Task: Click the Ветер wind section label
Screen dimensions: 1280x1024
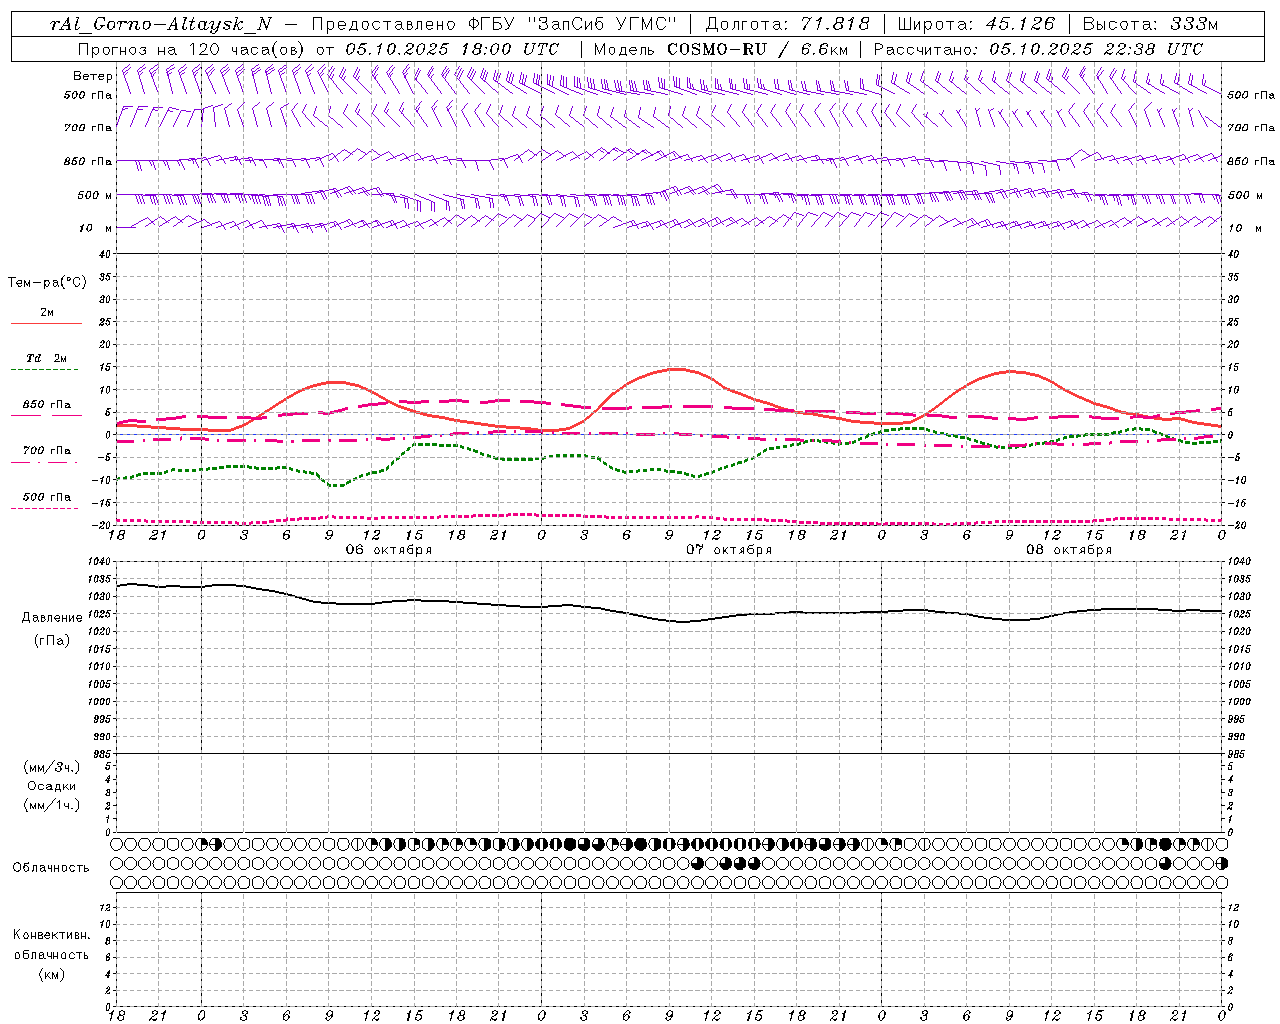Action: 93,76
